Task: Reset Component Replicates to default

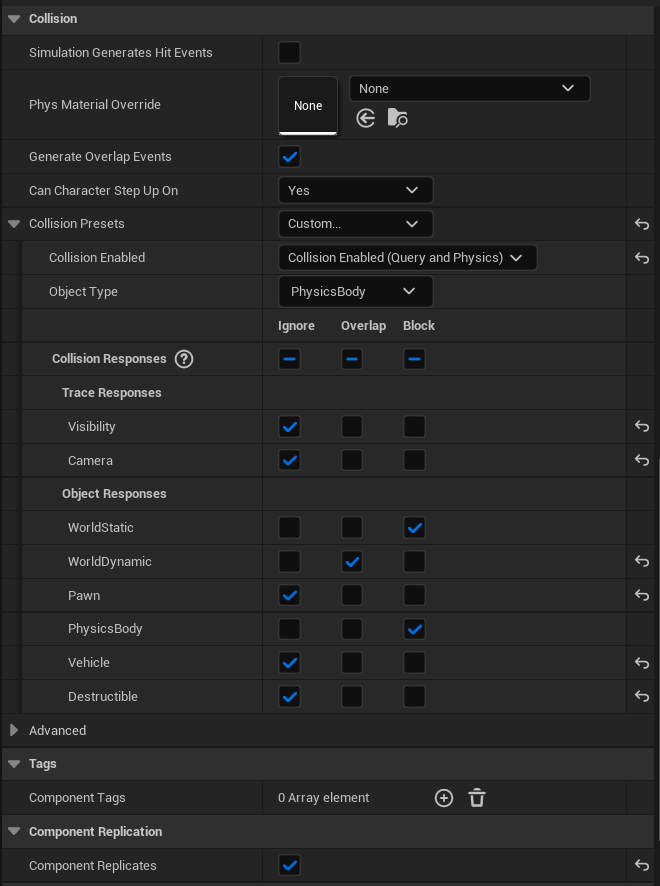Action: click(641, 864)
